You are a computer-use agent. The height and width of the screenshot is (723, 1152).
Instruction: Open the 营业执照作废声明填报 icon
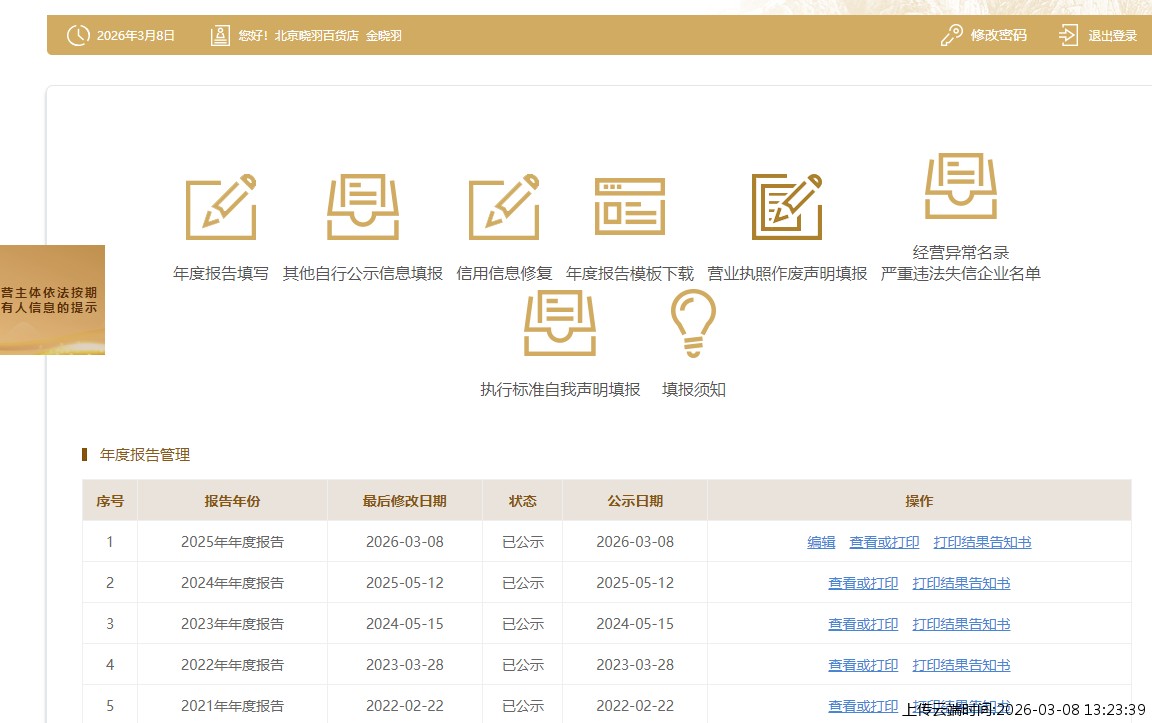(x=787, y=207)
